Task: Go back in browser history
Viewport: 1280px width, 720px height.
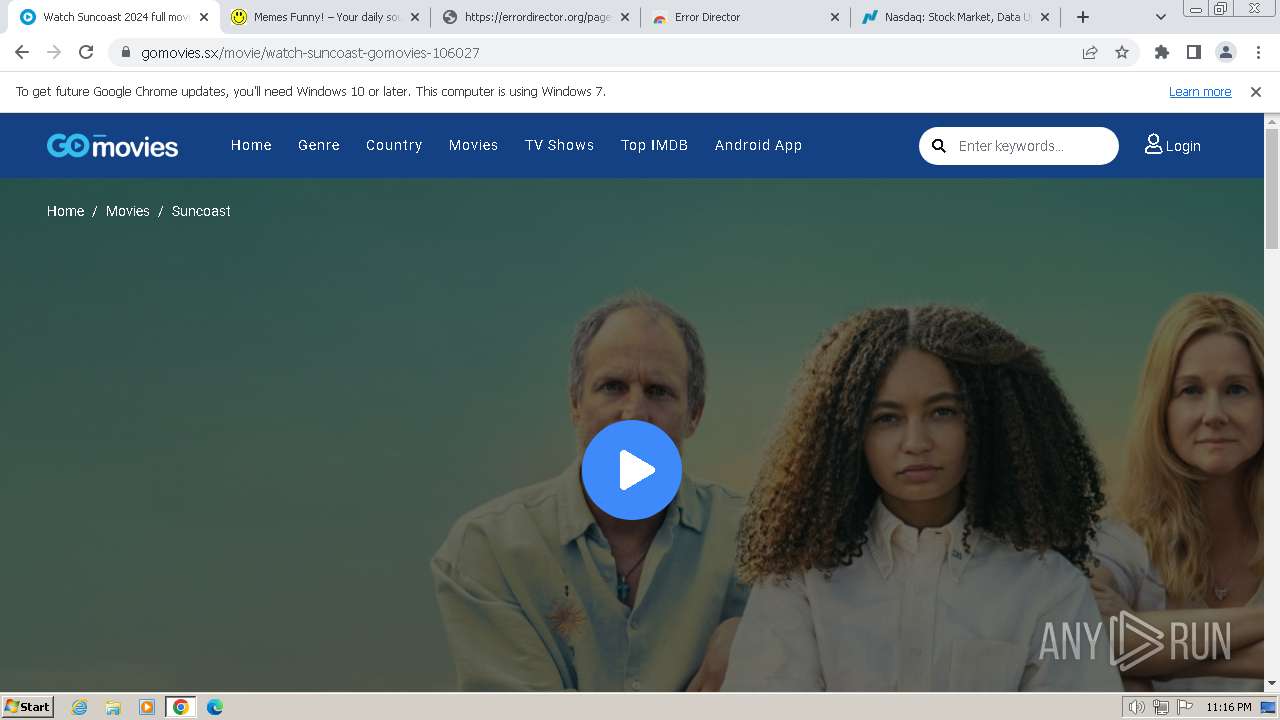Action: point(22,52)
